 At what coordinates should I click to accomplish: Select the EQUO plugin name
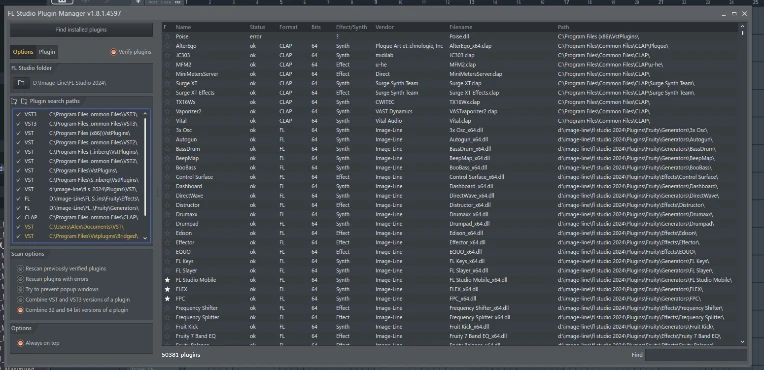[183, 252]
